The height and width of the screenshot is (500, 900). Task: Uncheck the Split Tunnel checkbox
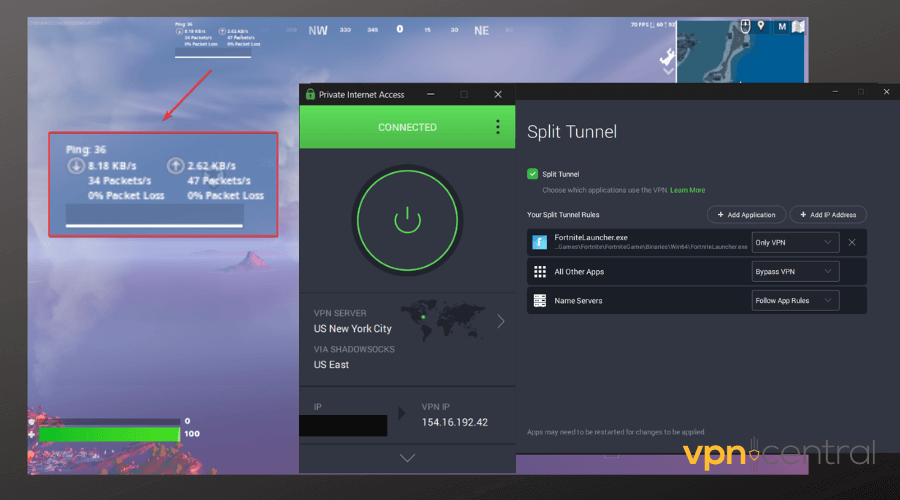(532, 174)
